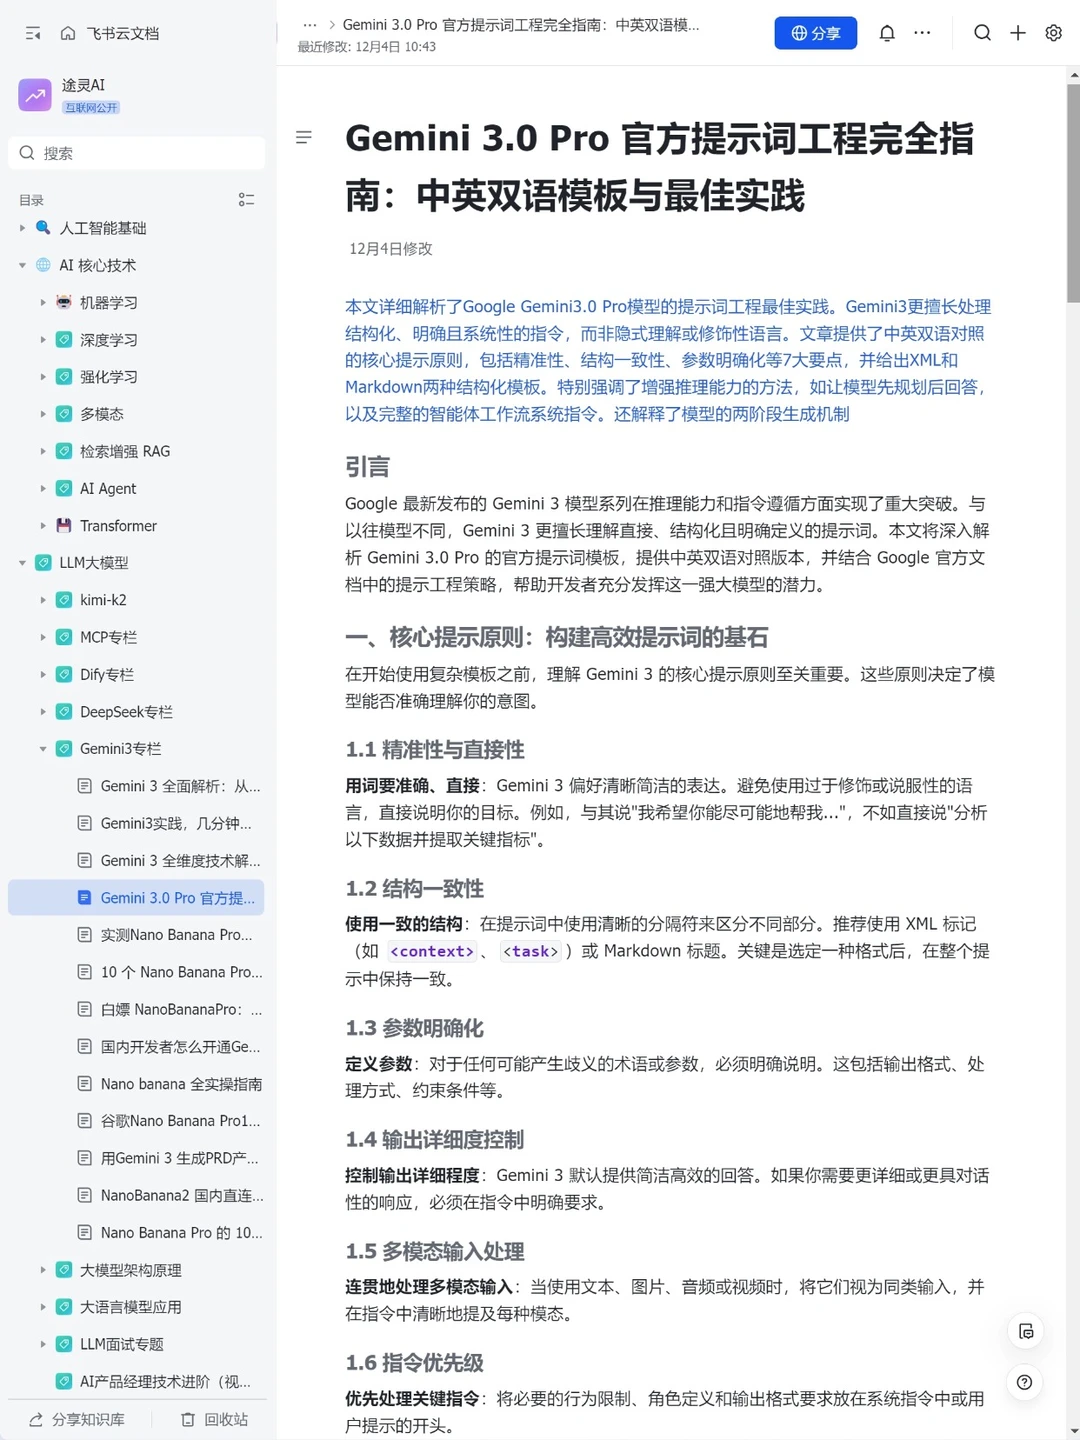
Task: Click the 人工智能基础 magnifier icon
Action: click(43, 228)
